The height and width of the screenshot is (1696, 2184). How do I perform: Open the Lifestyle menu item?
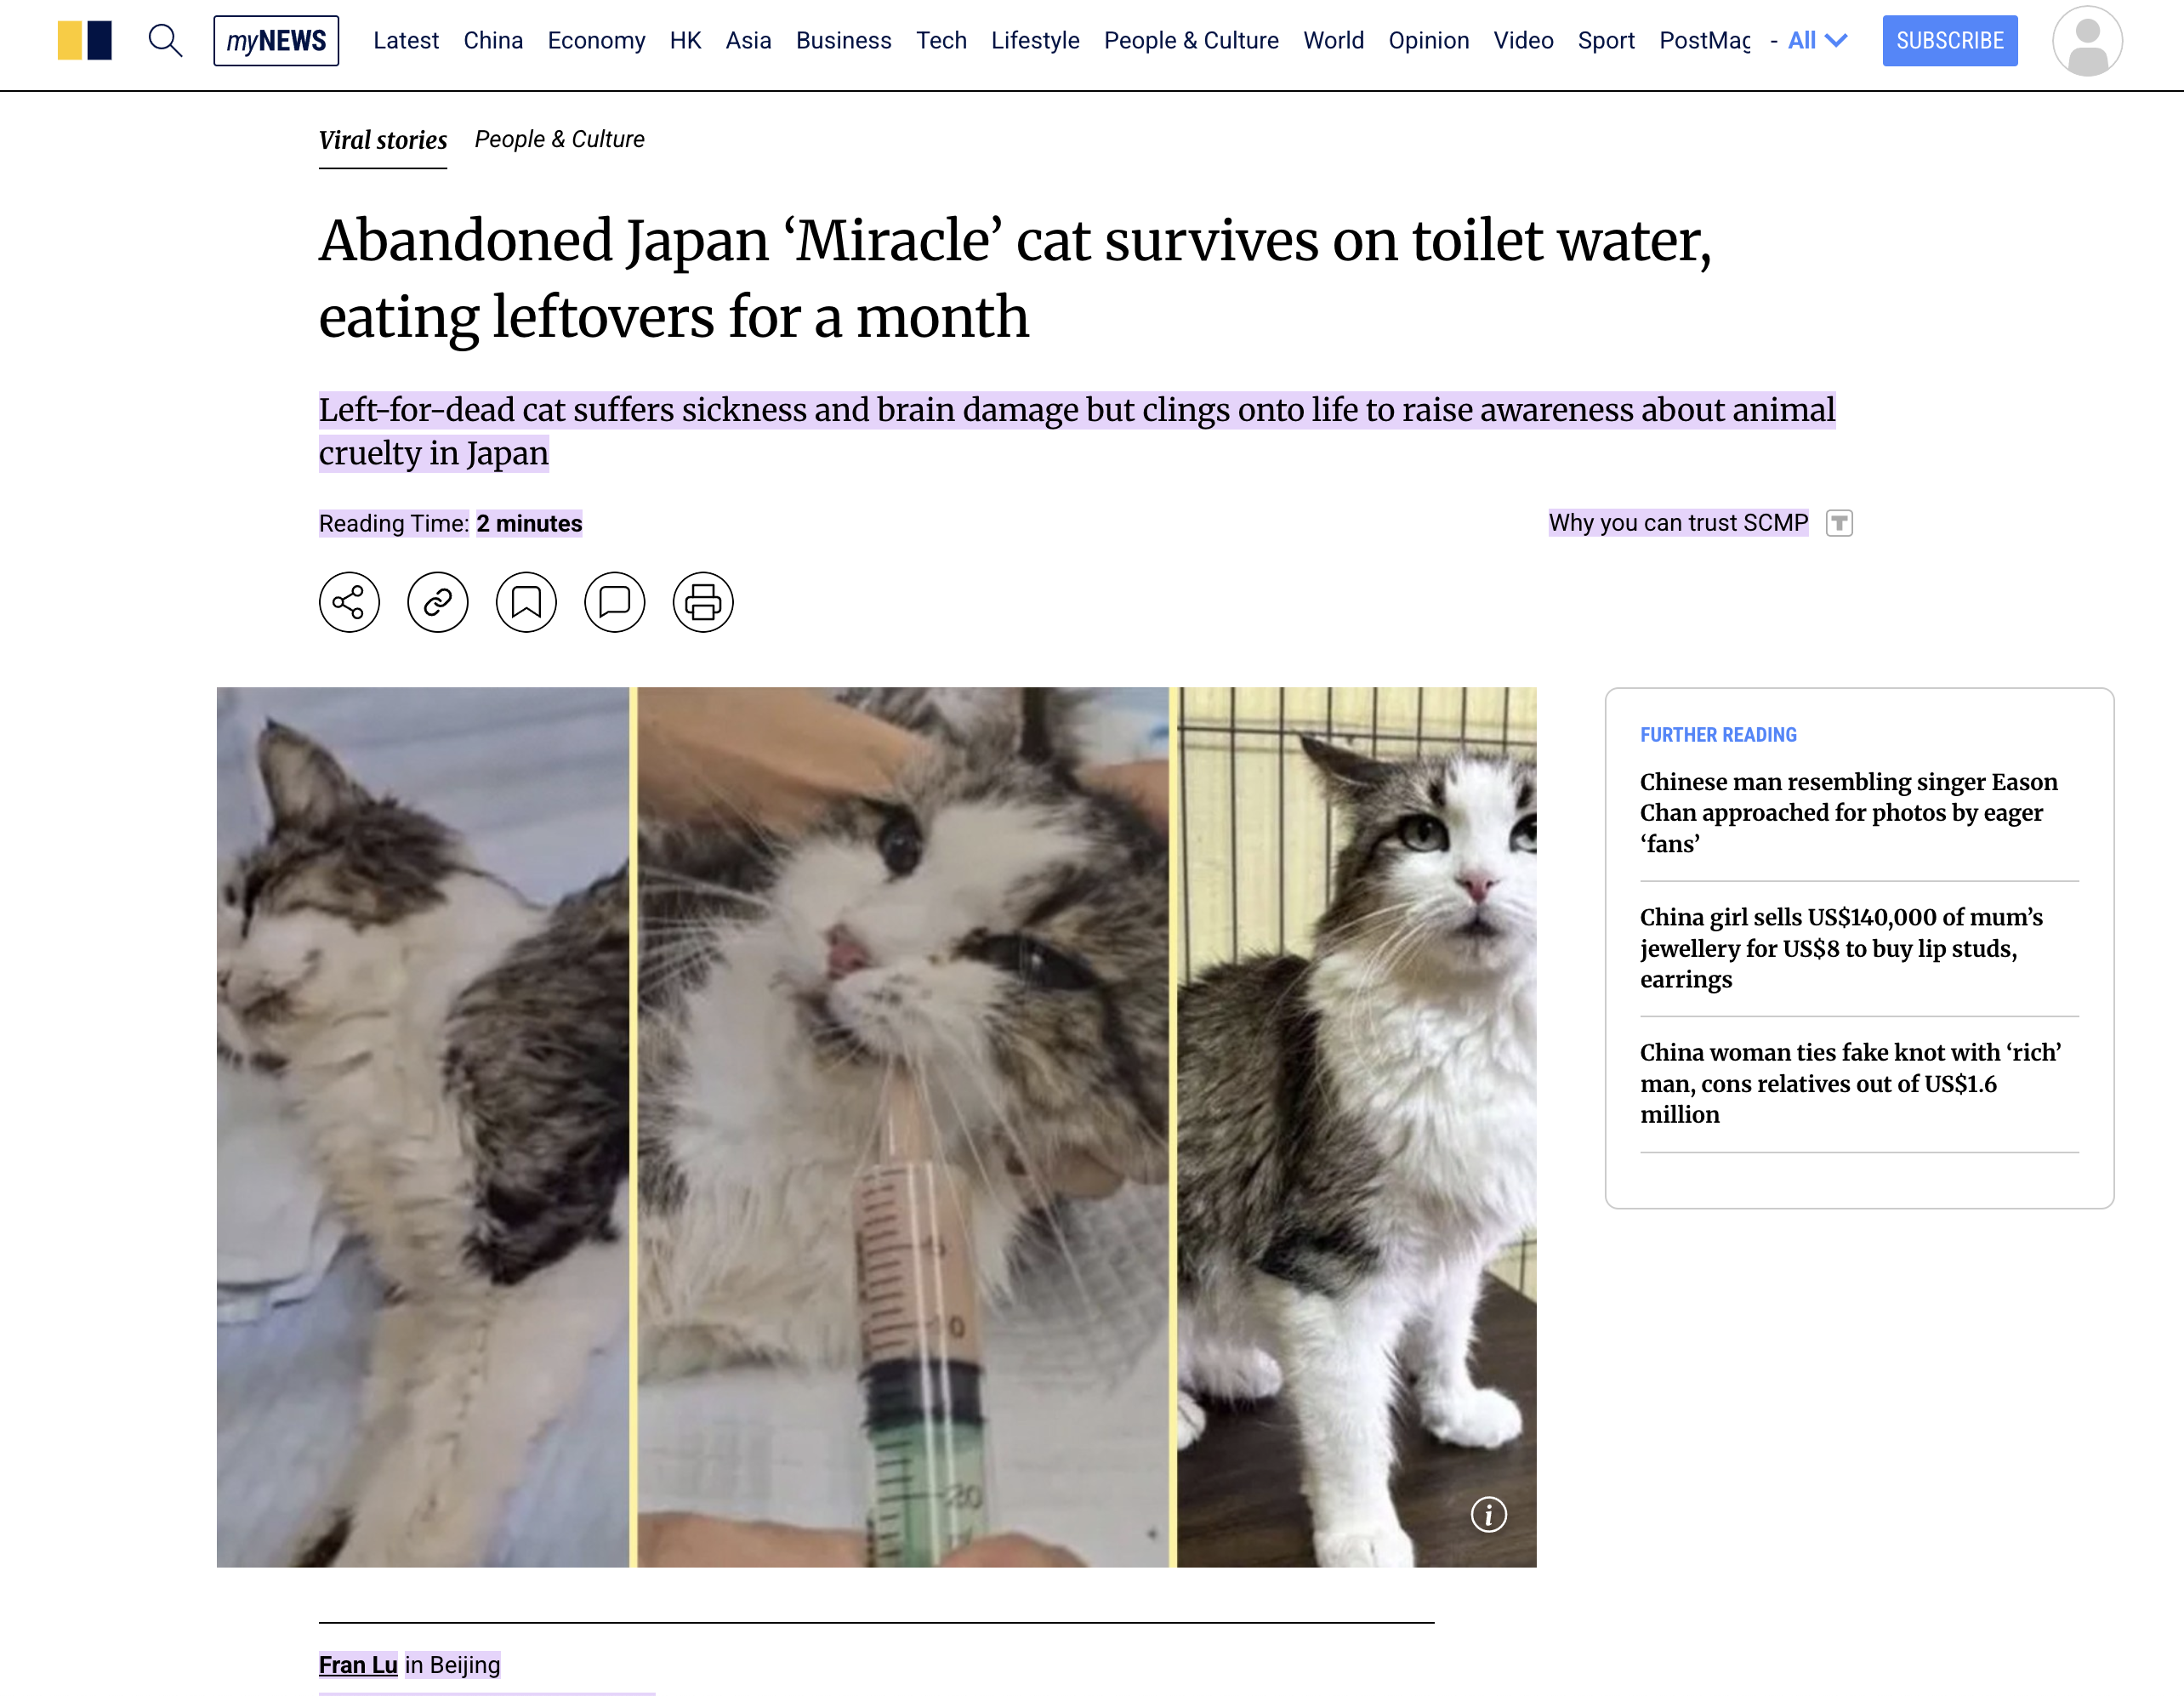(1035, 41)
